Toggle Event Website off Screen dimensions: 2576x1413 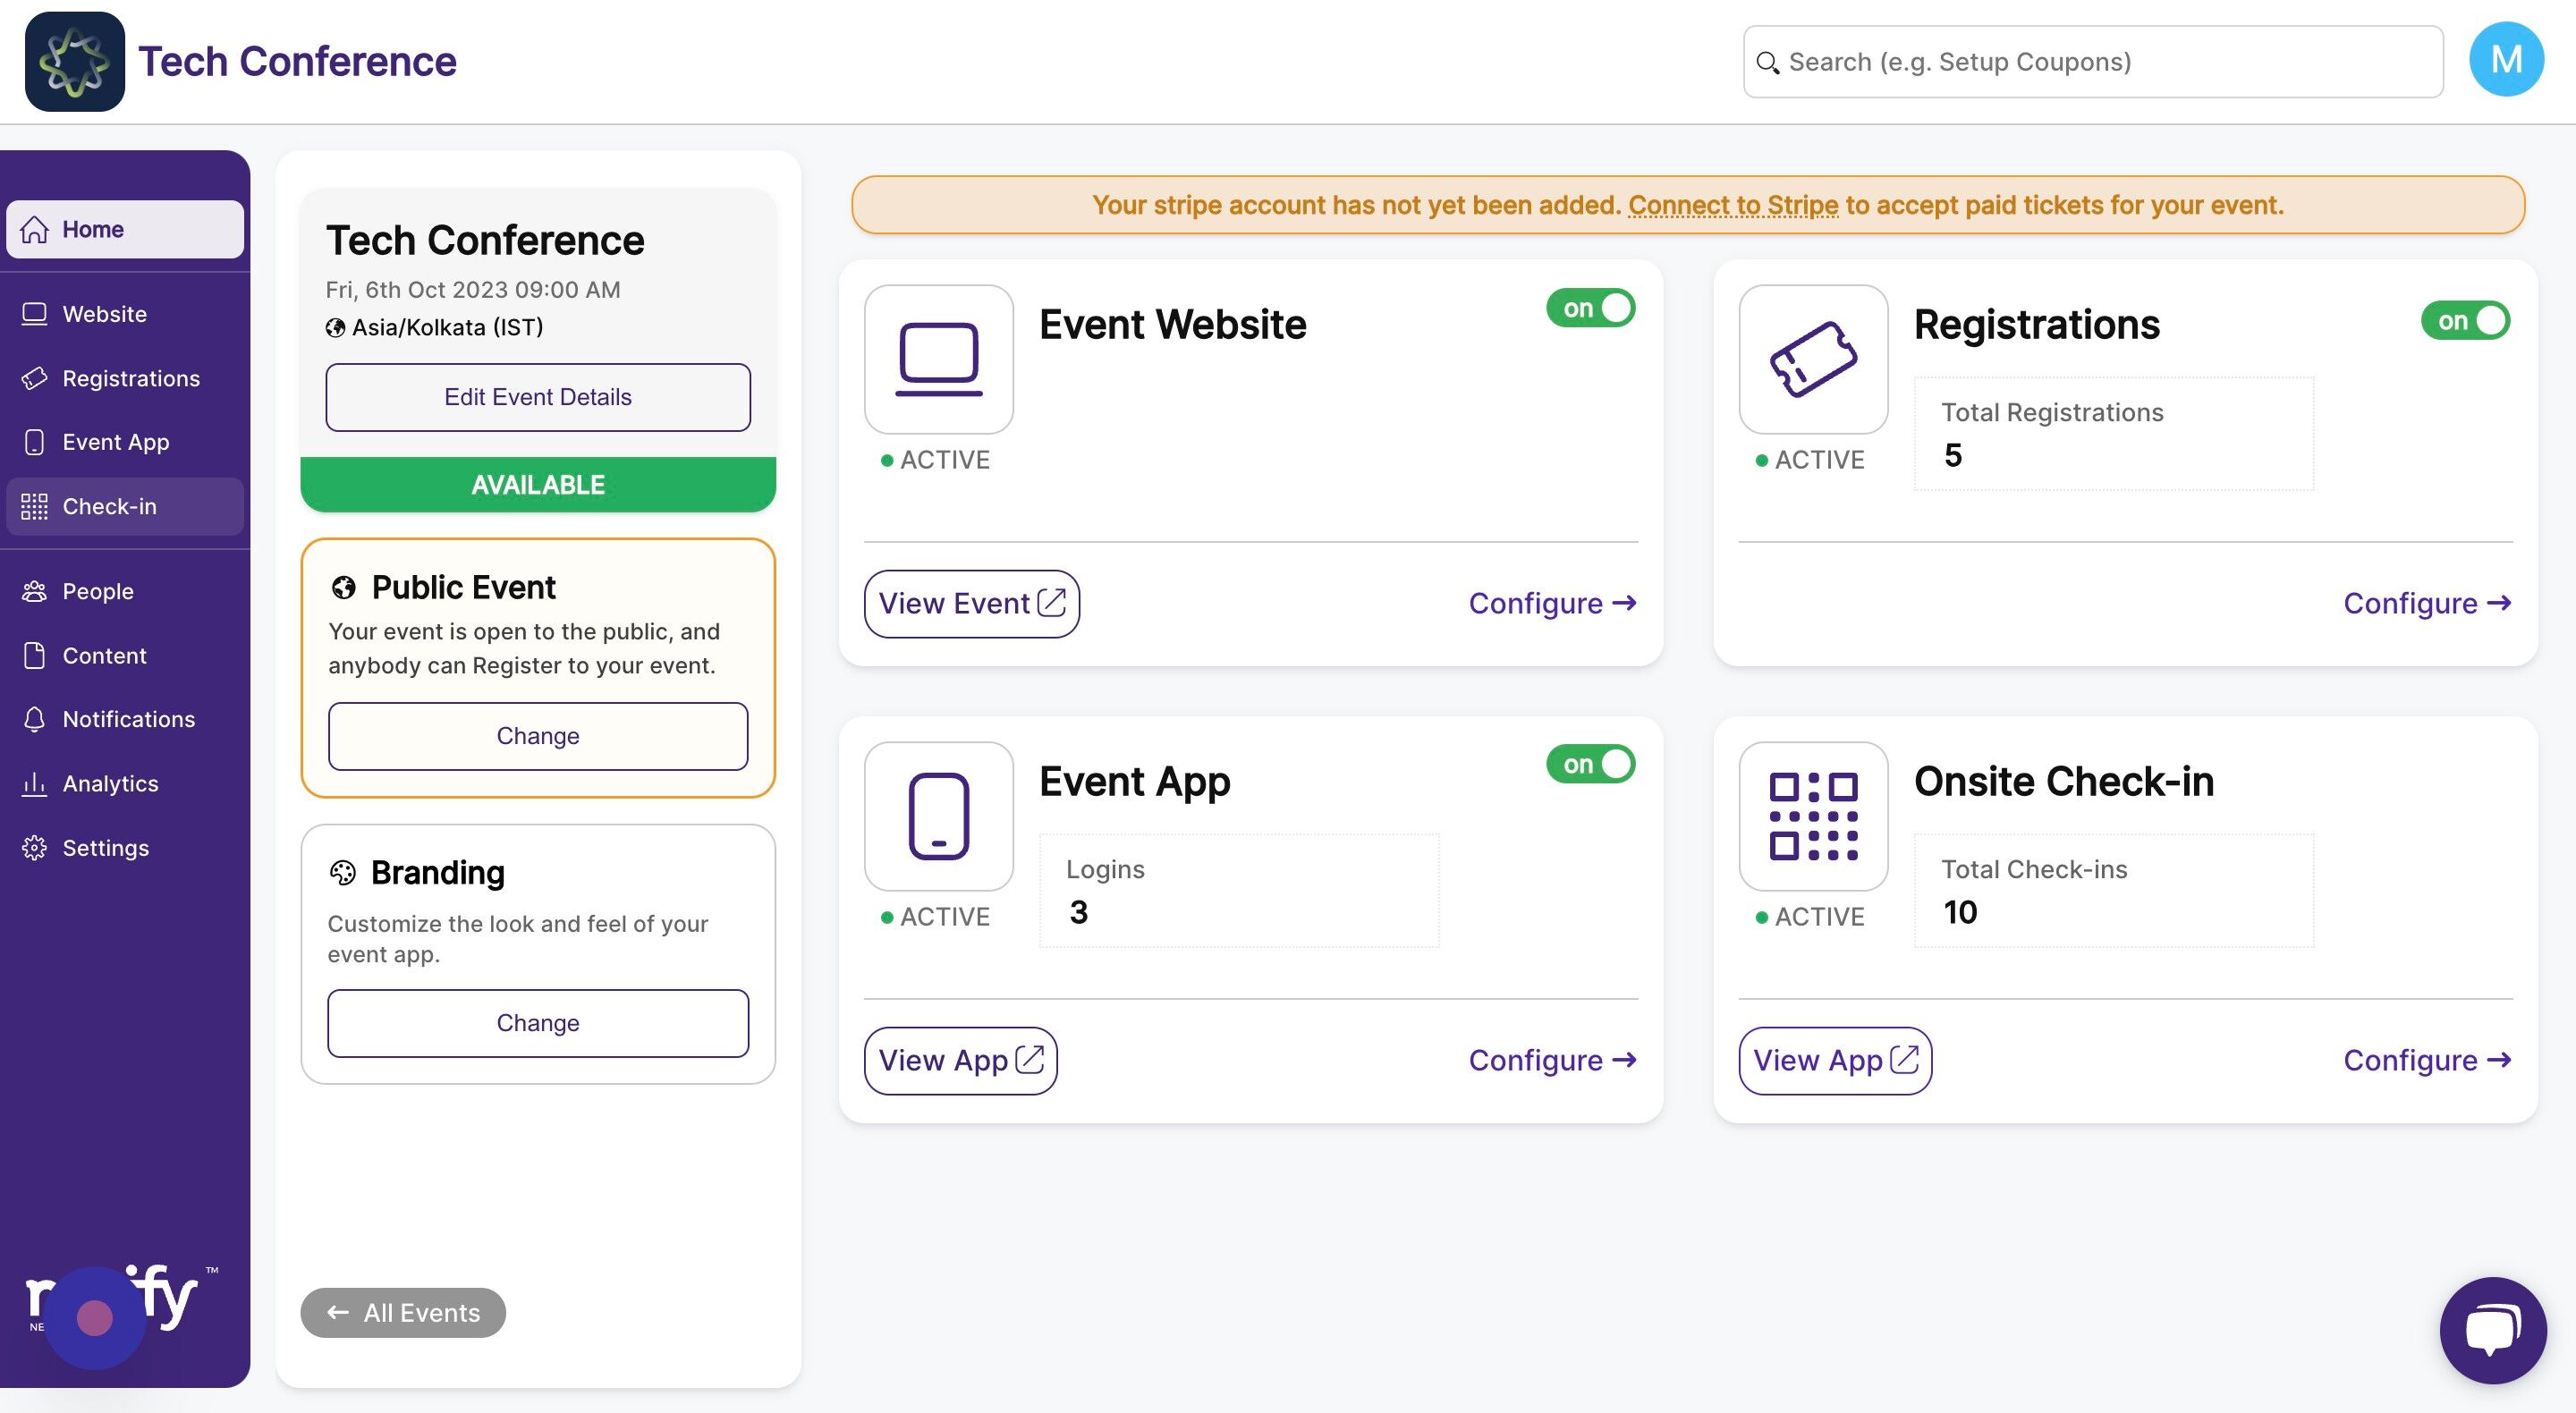click(x=1590, y=308)
